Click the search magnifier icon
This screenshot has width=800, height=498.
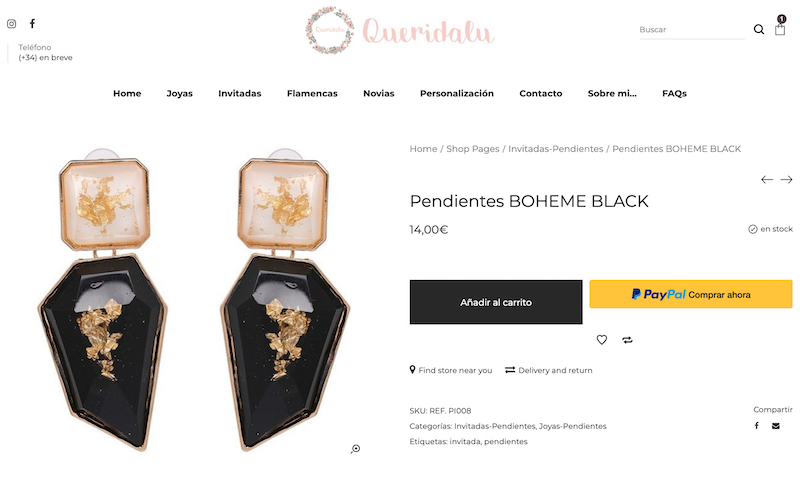tap(759, 30)
